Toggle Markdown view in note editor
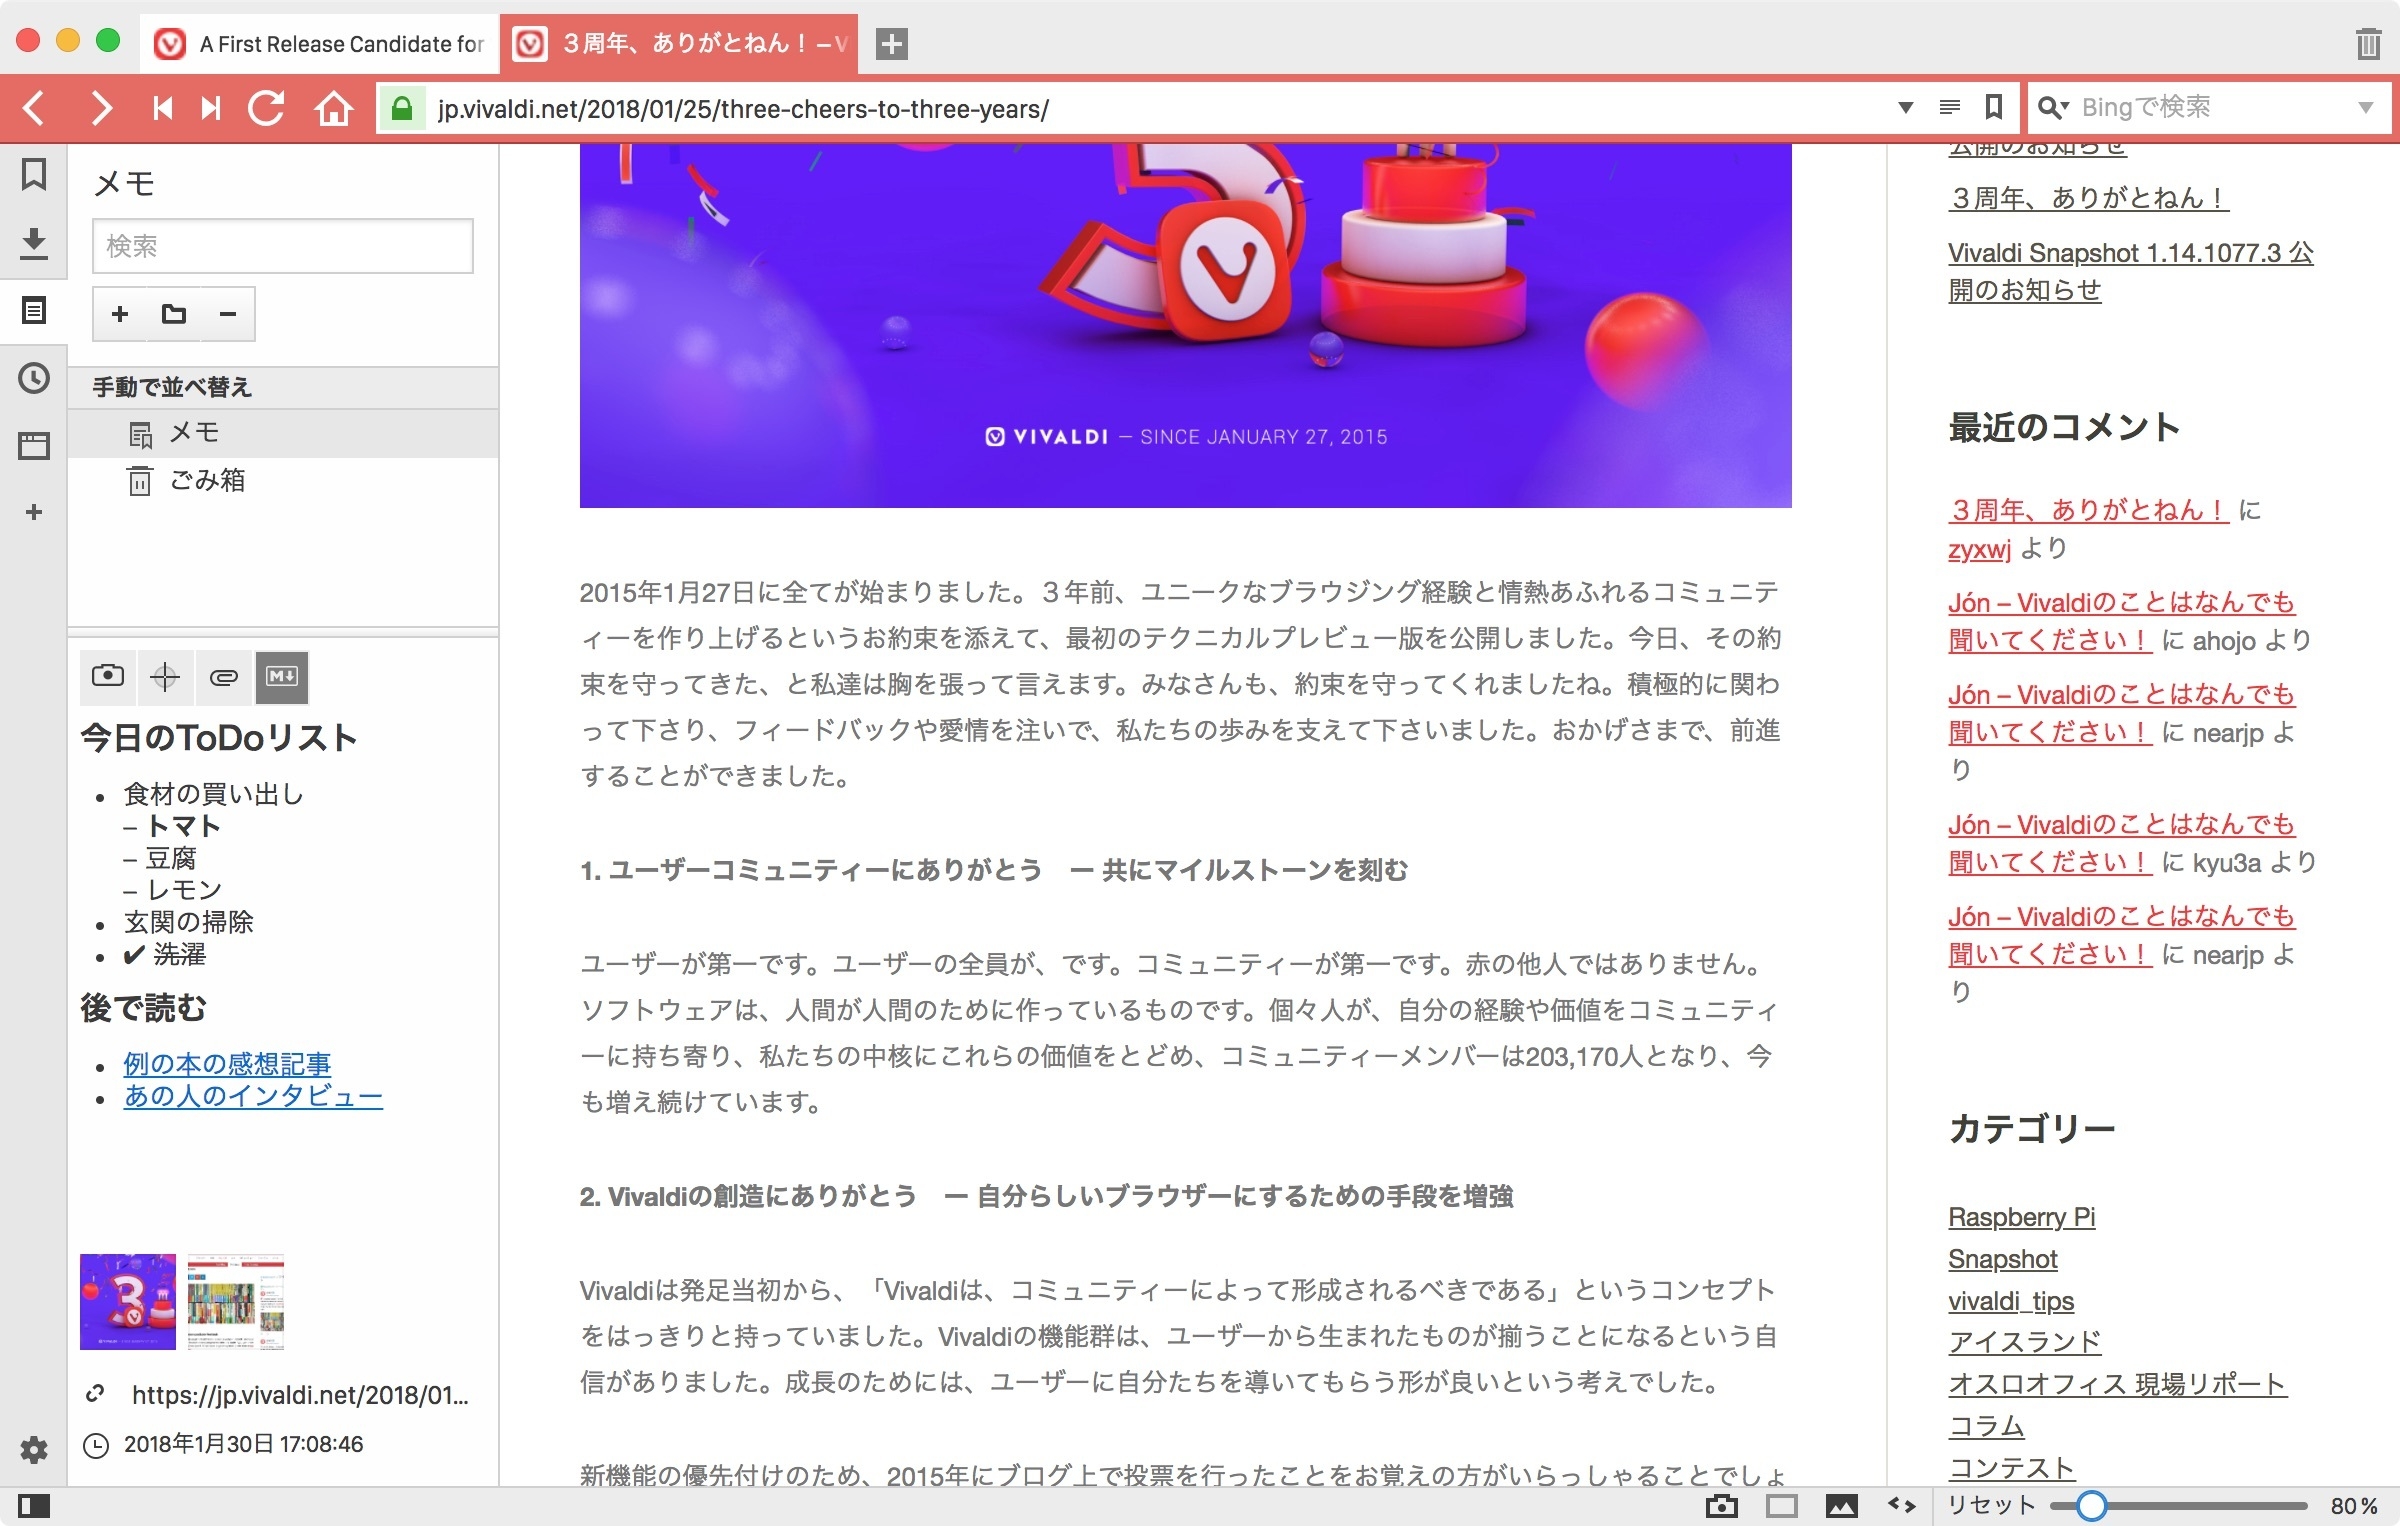The width and height of the screenshot is (2400, 1526). (x=282, y=677)
